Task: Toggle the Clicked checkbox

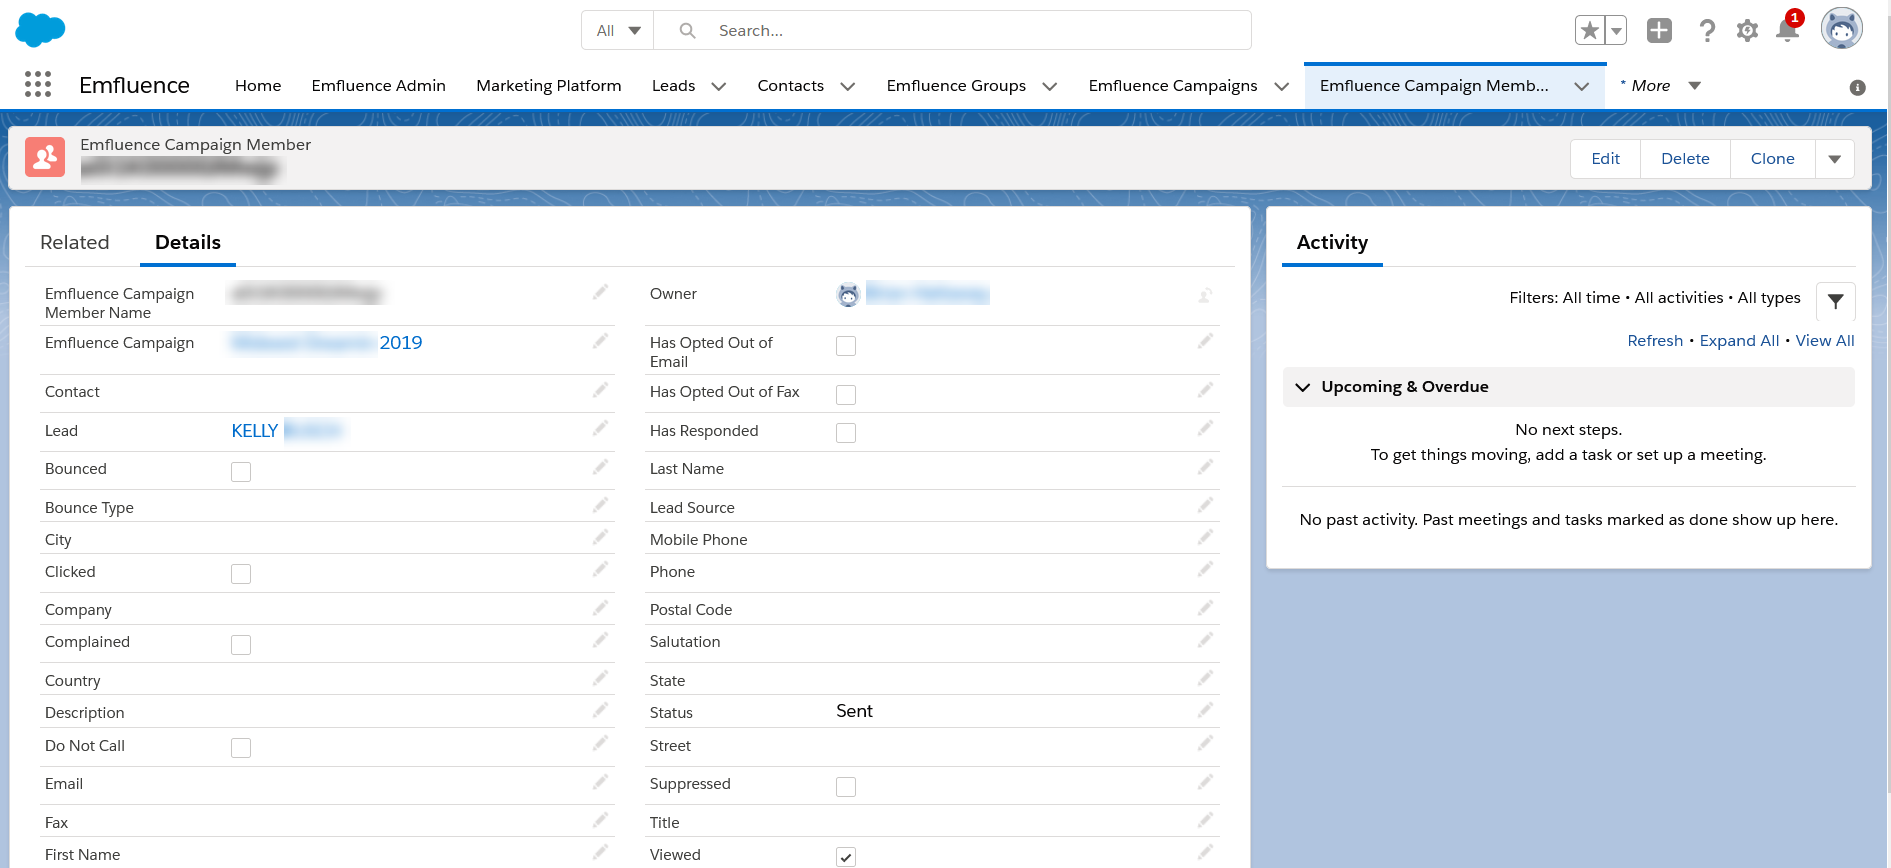Action: [x=241, y=573]
